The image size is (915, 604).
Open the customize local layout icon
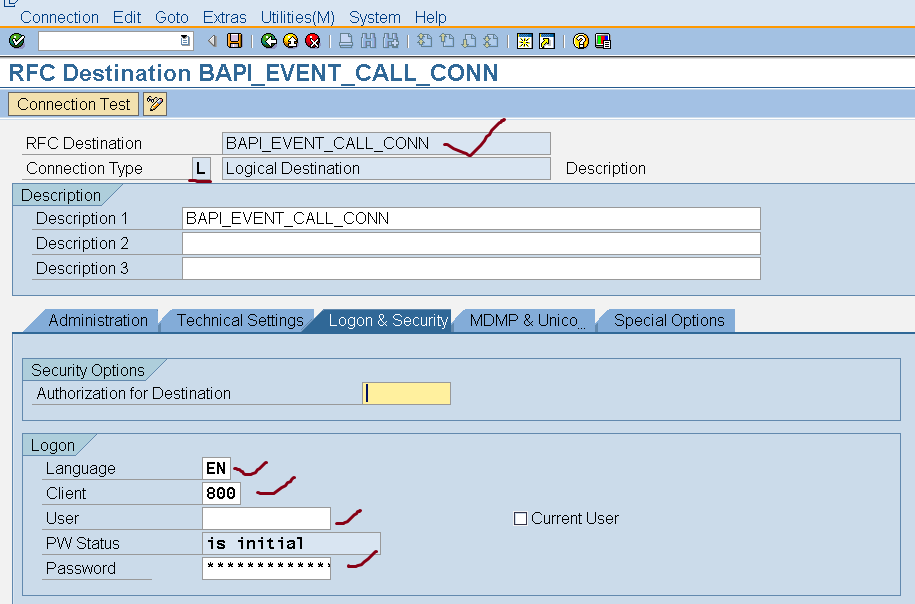point(603,41)
